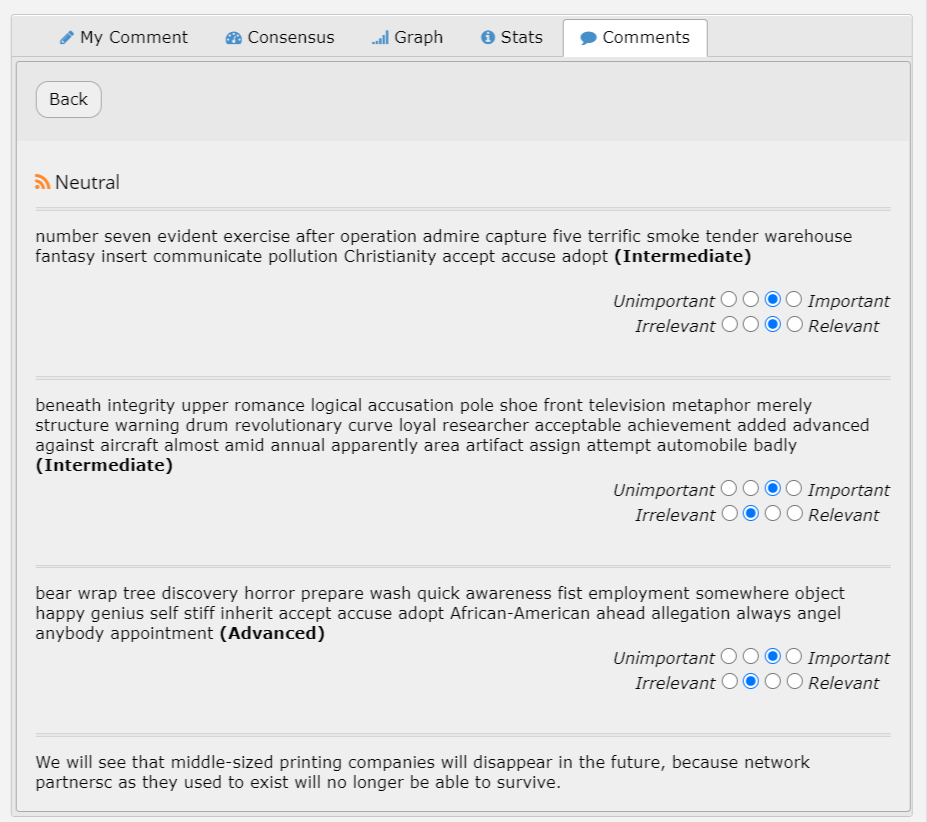This screenshot has width=927, height=822.
Task: Click the pencil icon on My Comment tab
Action: tap(67, 38)
